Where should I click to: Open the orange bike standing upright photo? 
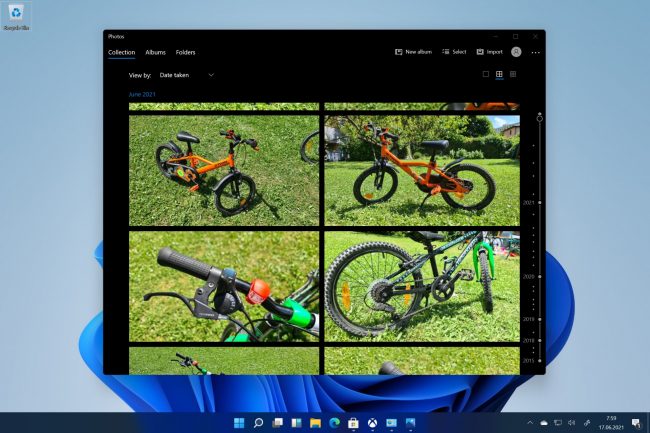pos(422,170)
